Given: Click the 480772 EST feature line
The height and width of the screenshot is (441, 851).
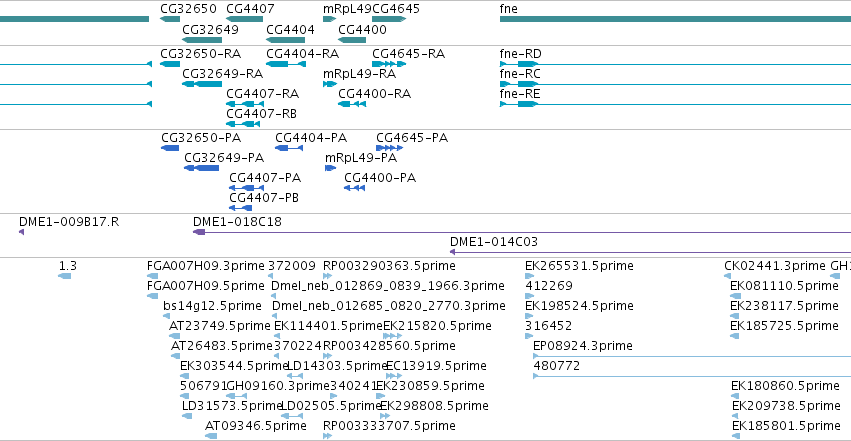Looking at the screenshot, I should (x=692, y=376).
